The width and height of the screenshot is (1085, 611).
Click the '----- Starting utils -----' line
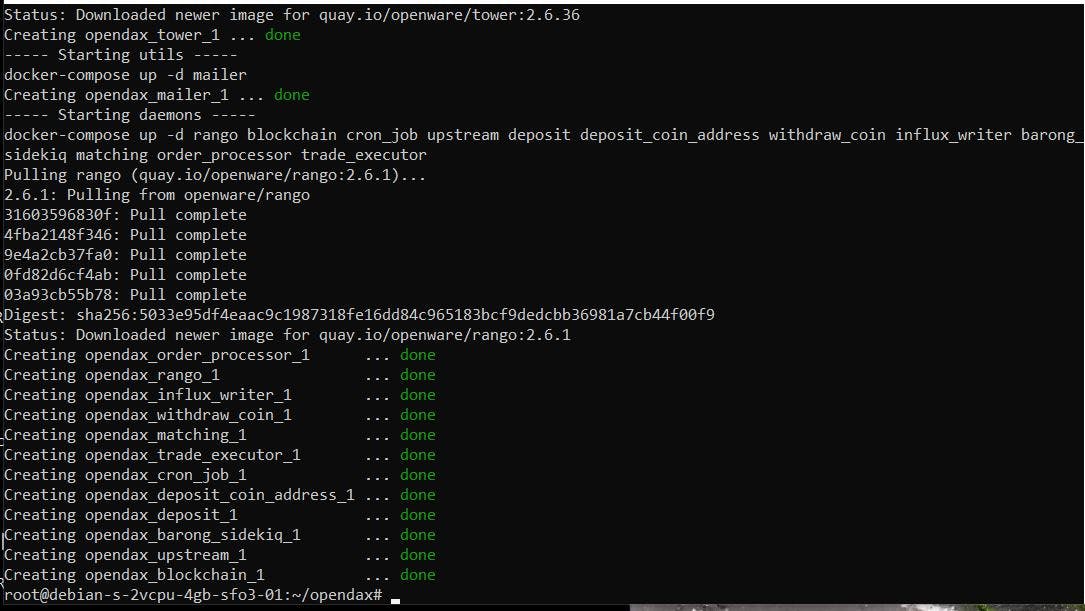point(120,55)
